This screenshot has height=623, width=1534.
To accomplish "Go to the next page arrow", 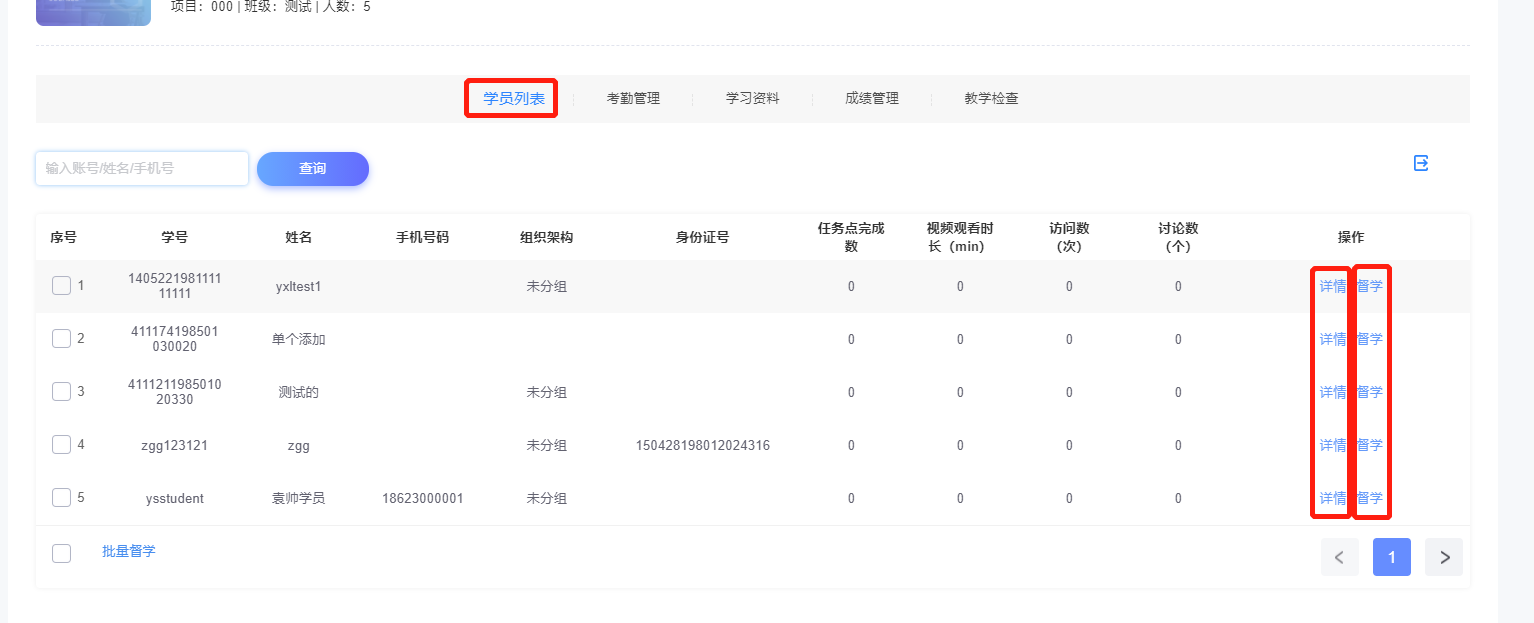I will click(1444, 557).
